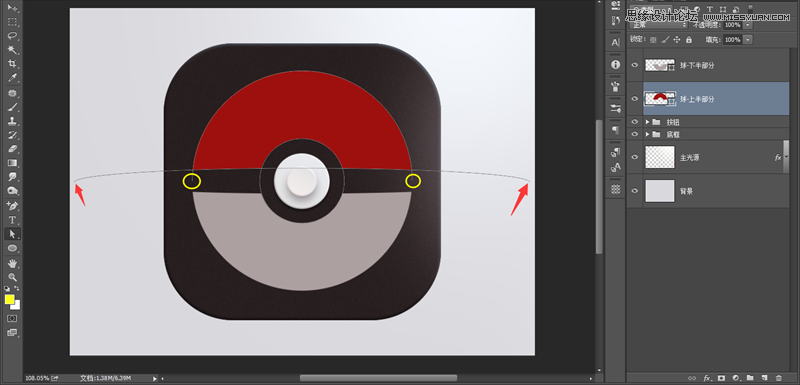
Task: Toggle lock transparent pixels
Action: [653, 39]
